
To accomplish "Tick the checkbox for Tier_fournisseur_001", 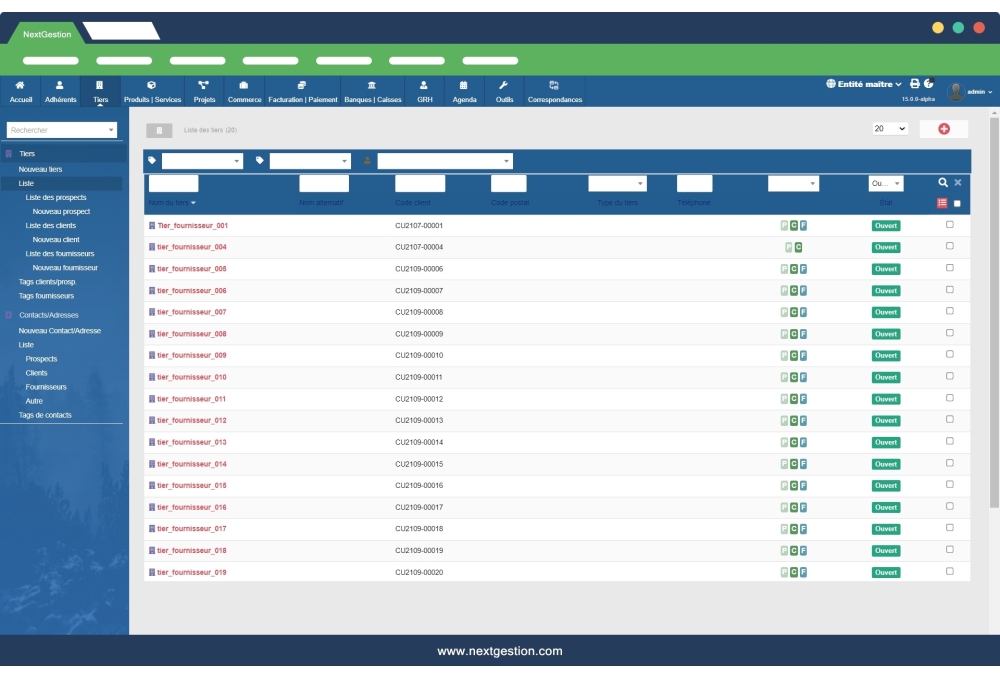I will (949, 225).
